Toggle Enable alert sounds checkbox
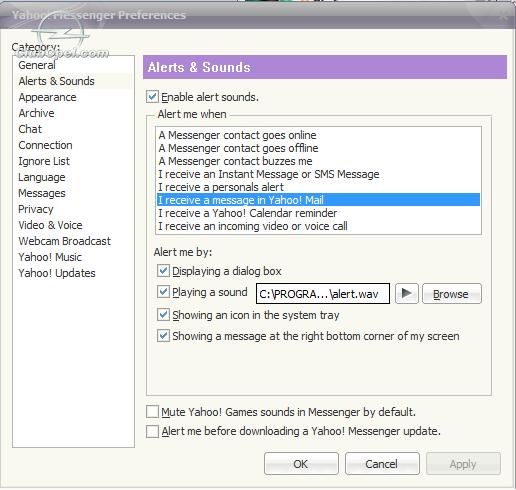516x490 pixels. (152, 97)
